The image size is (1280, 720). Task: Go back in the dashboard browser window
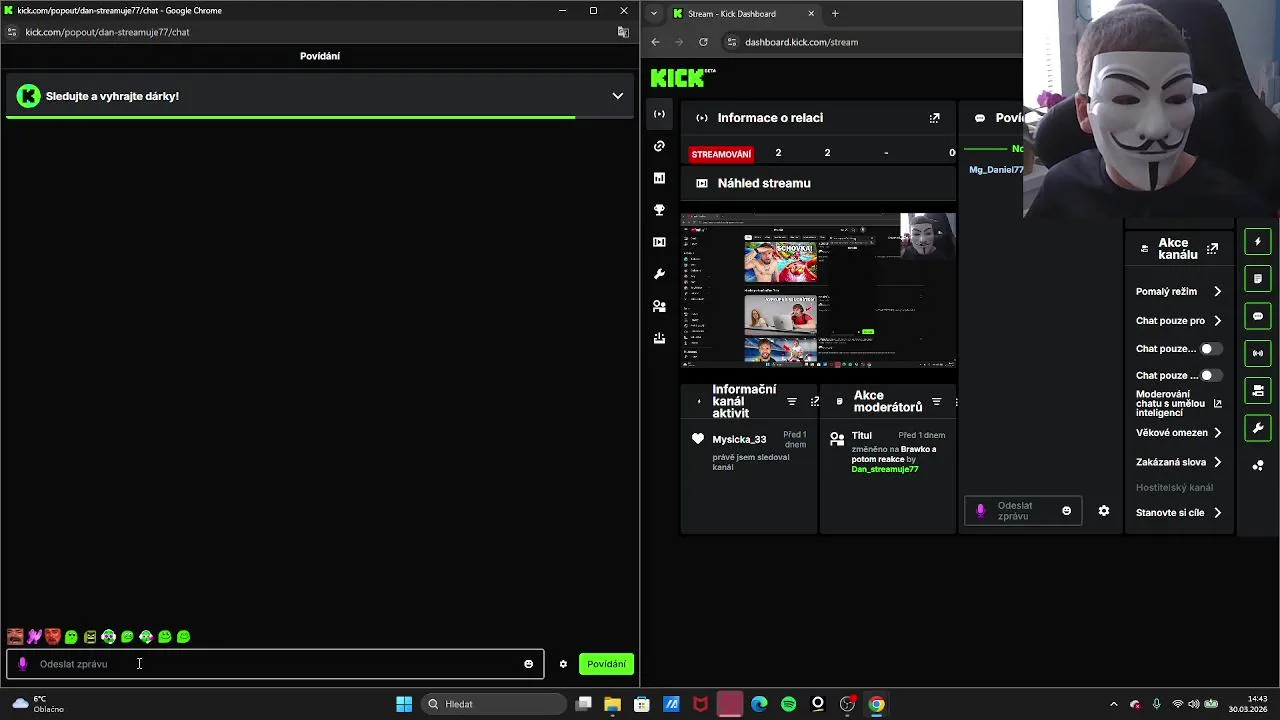(655, 42)
